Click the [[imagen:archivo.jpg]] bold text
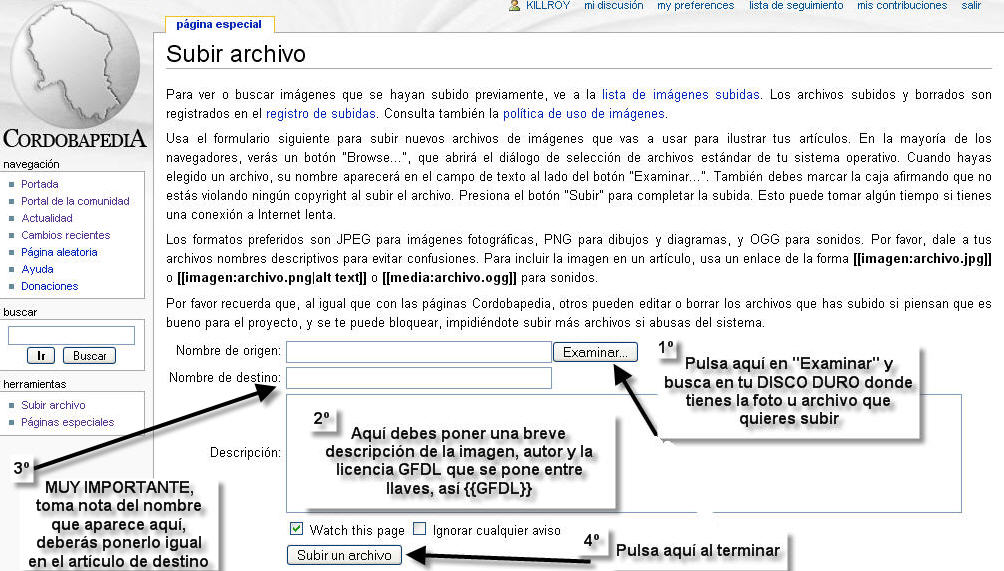This screenshot has width=1004, height=571. point(922,259)
